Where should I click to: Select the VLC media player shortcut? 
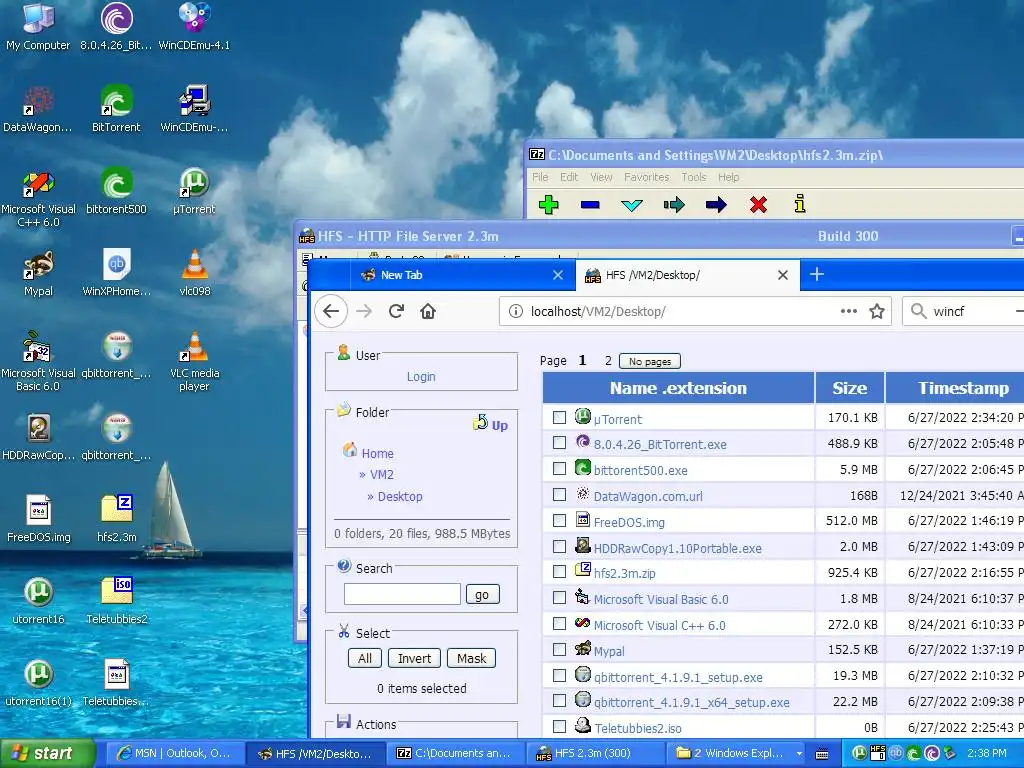pyautogui.click(x=194, y=361)
